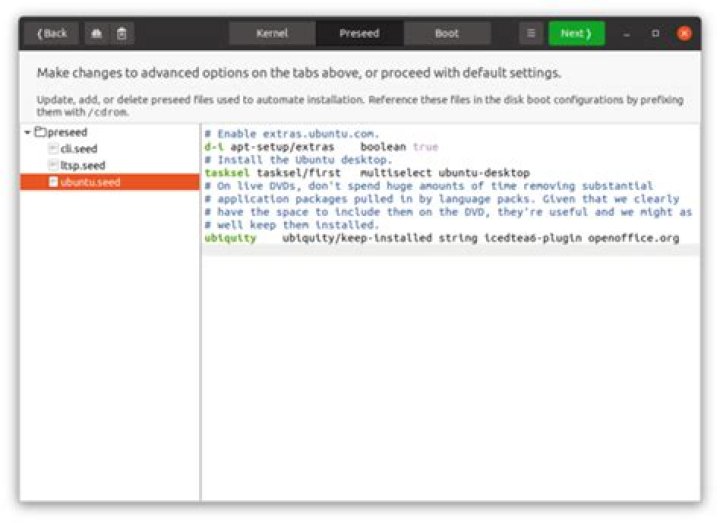
Task: Click the ubiquity/keep-installed line
Action: 442,238
